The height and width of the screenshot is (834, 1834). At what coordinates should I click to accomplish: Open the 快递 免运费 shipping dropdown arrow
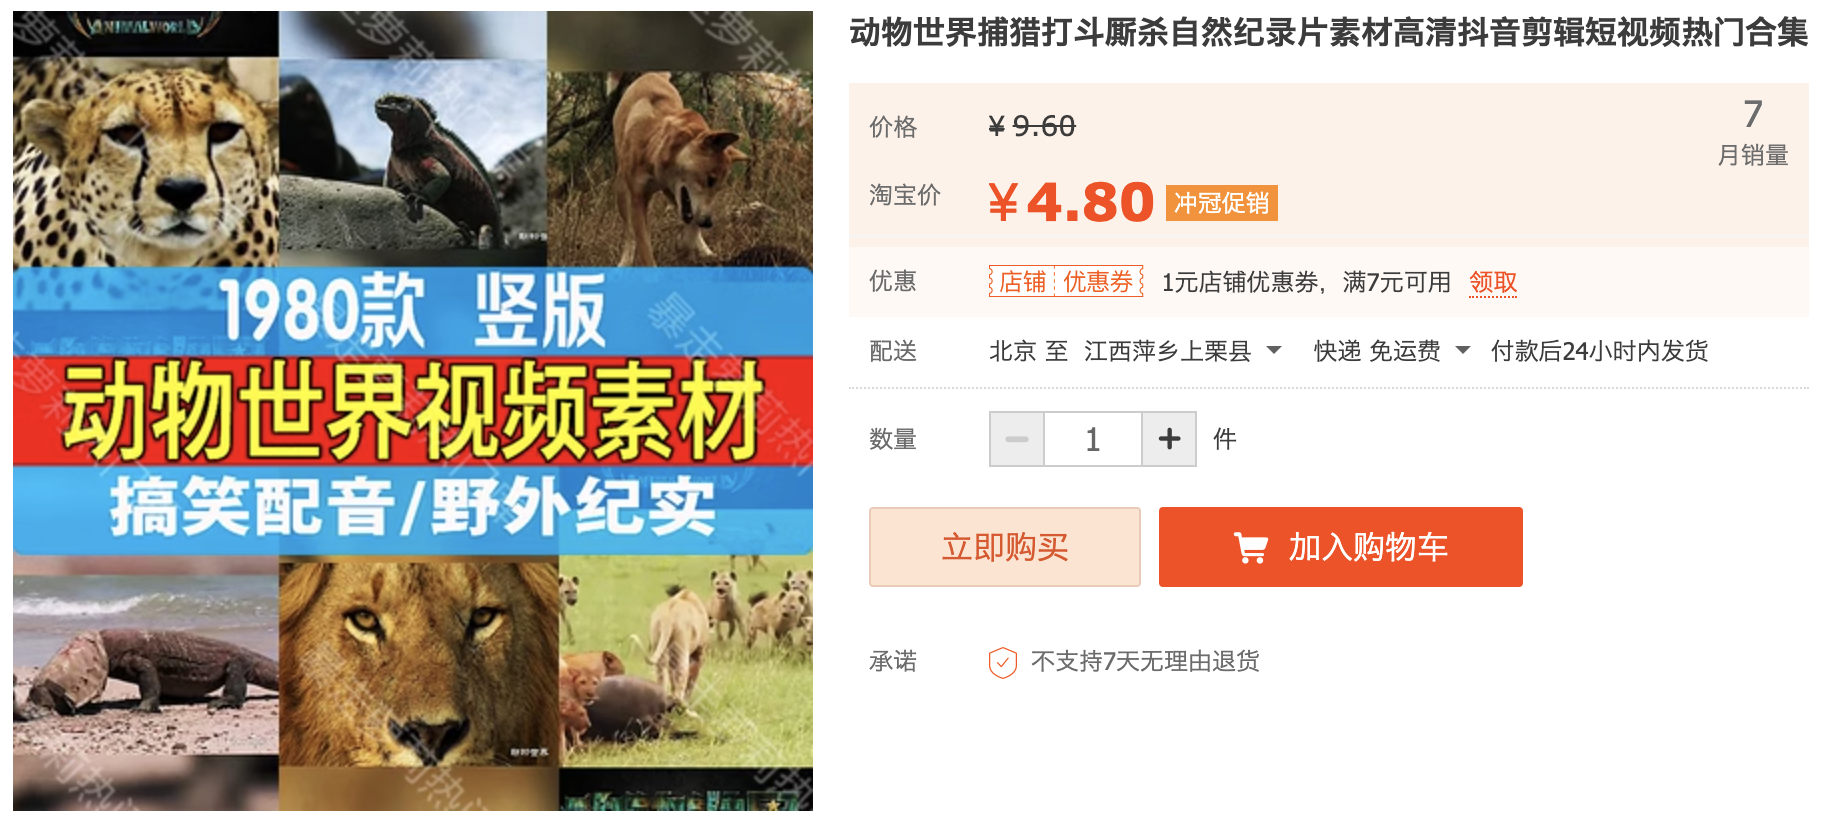(1463, 351)
